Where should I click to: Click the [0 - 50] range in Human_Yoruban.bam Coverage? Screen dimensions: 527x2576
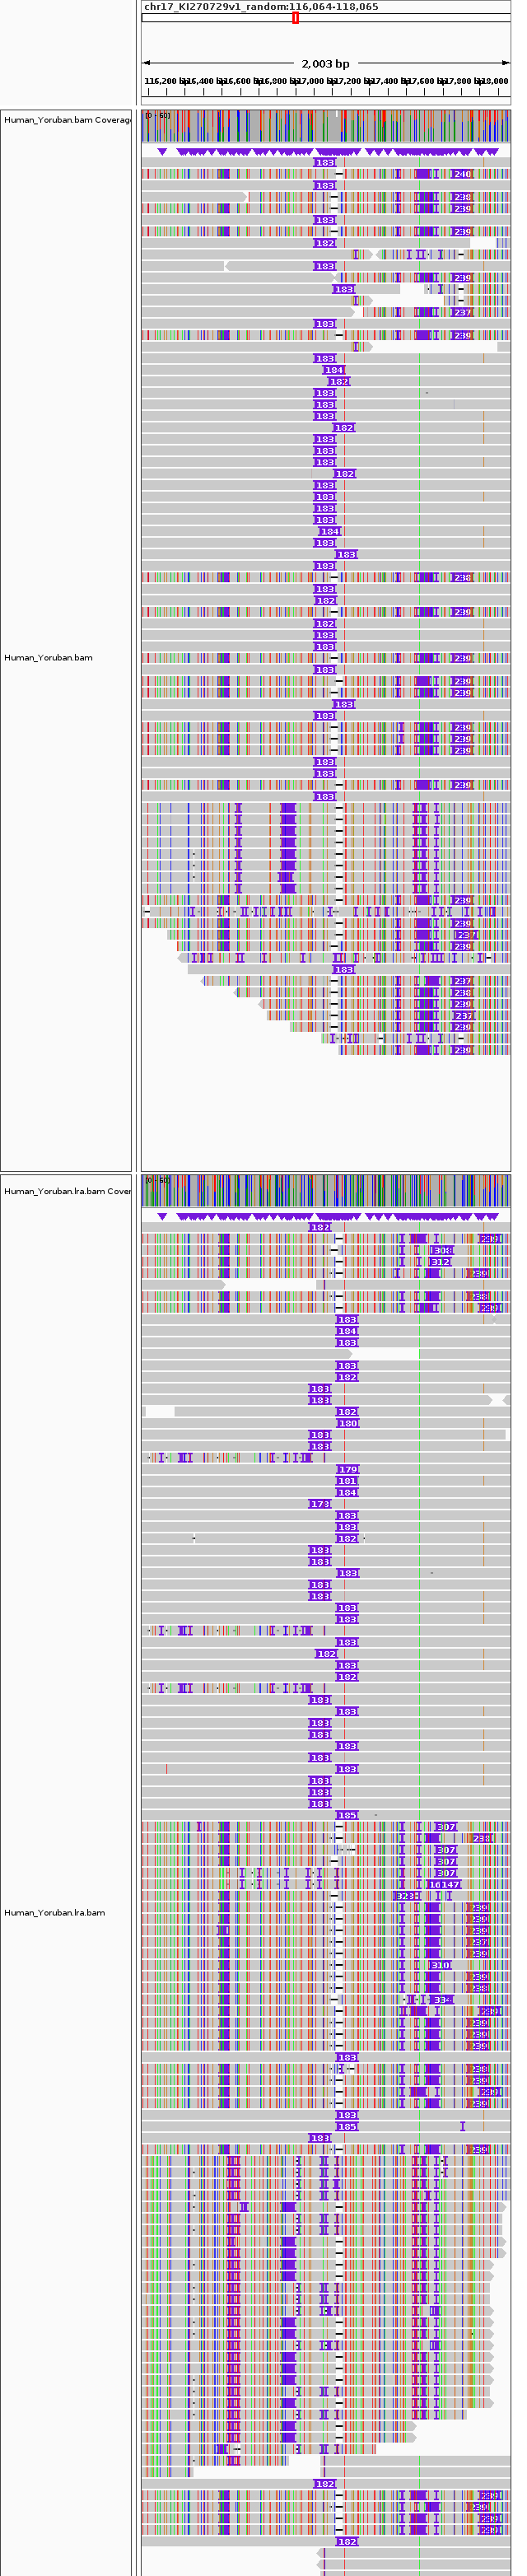[157, 115]
